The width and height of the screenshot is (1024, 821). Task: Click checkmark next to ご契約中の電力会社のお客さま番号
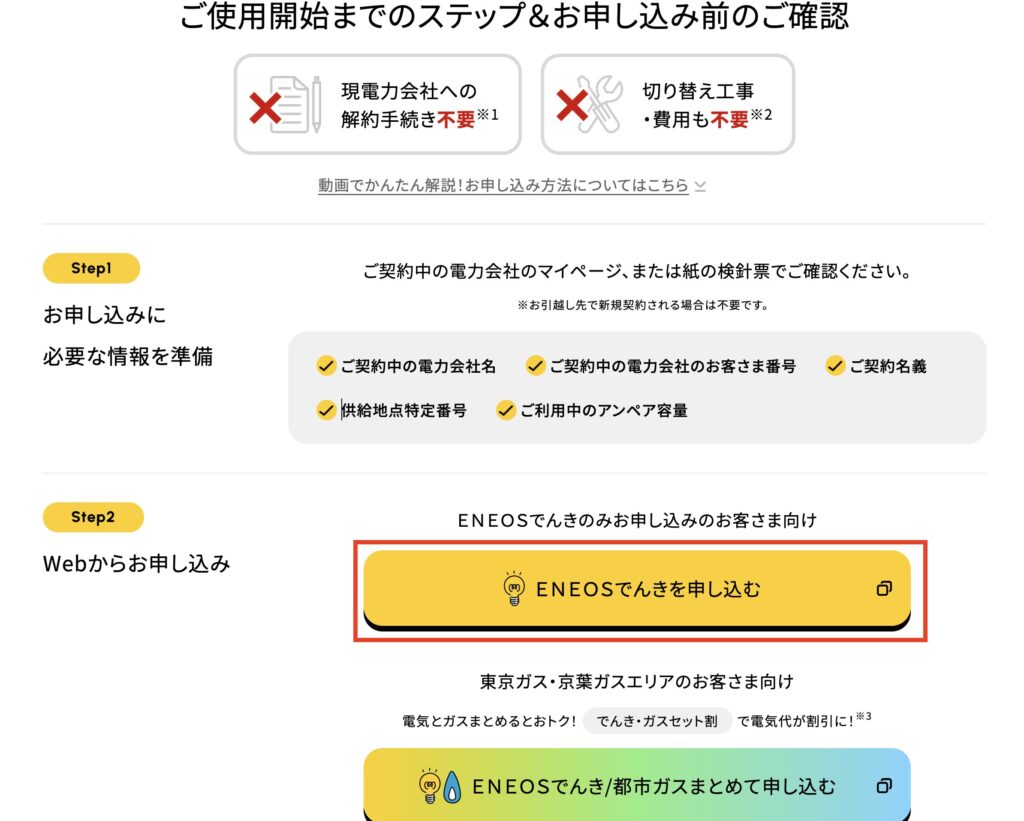[535, 366]
